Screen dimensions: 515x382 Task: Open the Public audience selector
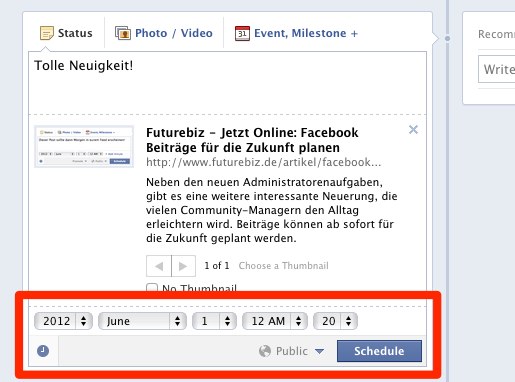(291, 351)
